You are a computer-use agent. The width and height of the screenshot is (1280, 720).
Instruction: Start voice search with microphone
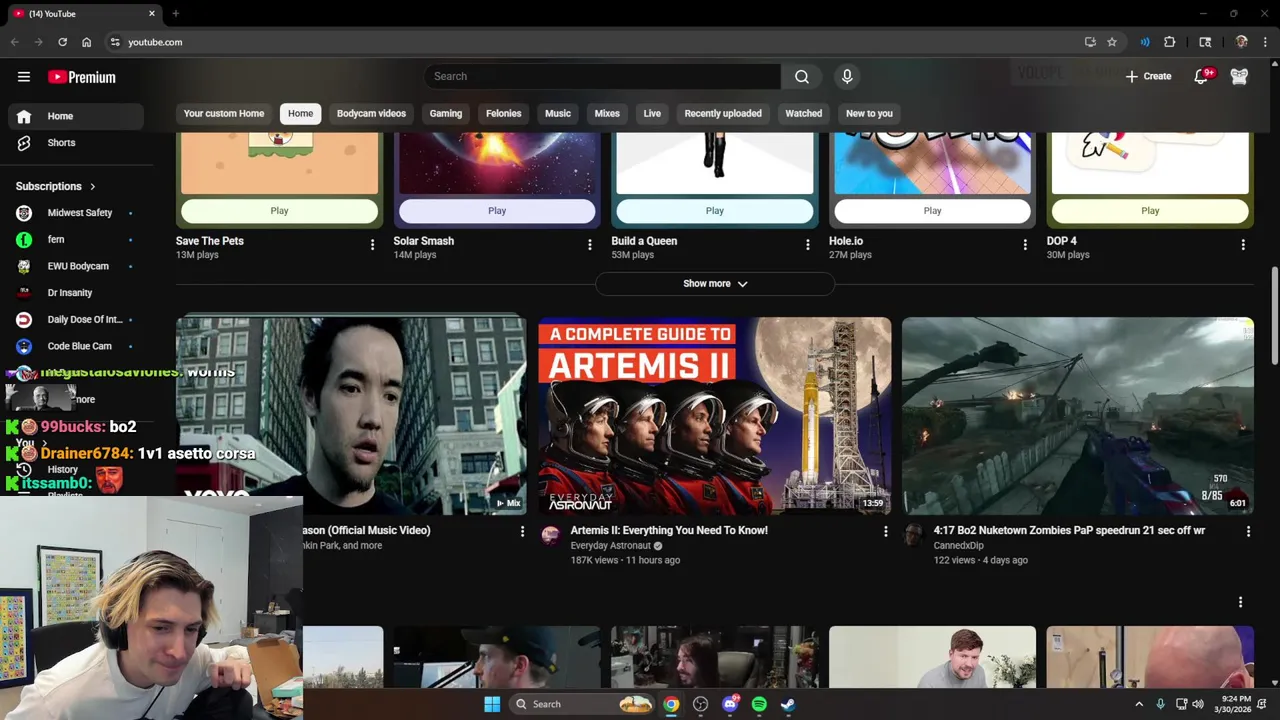tap(847, 76)
